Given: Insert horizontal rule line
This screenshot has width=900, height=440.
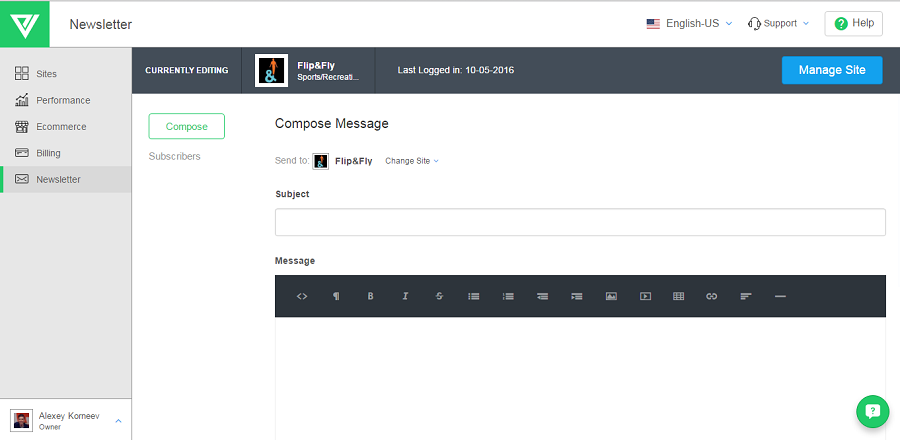Looking at the screenshot, I should pyautogui.click(x=780, y=296).
